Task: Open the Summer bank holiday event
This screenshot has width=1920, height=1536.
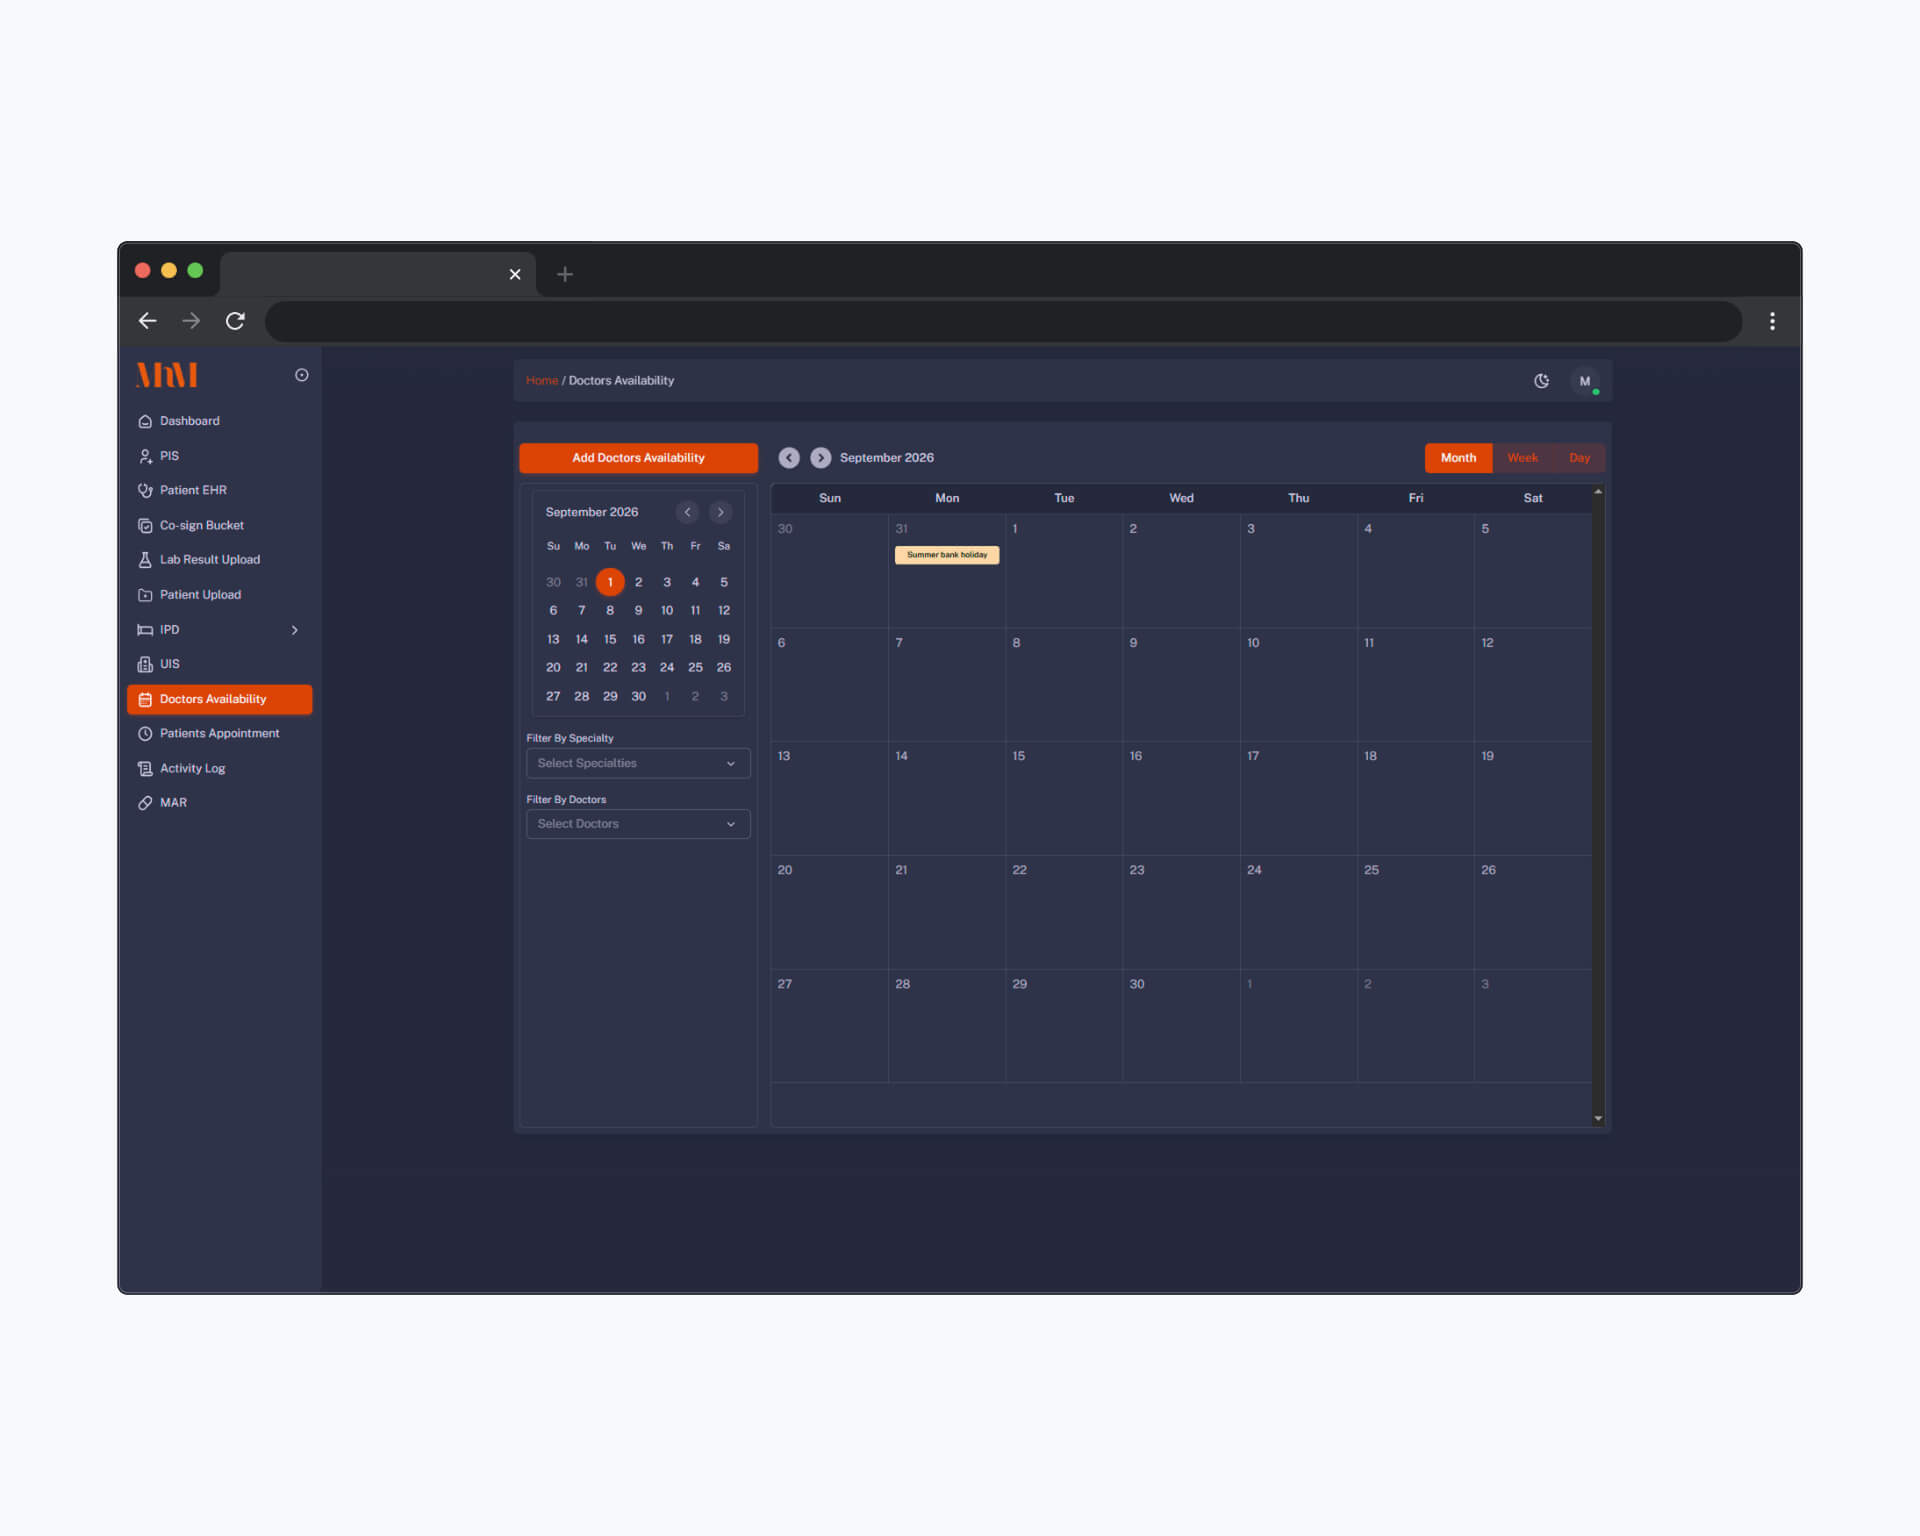Action: click(946, 555)
